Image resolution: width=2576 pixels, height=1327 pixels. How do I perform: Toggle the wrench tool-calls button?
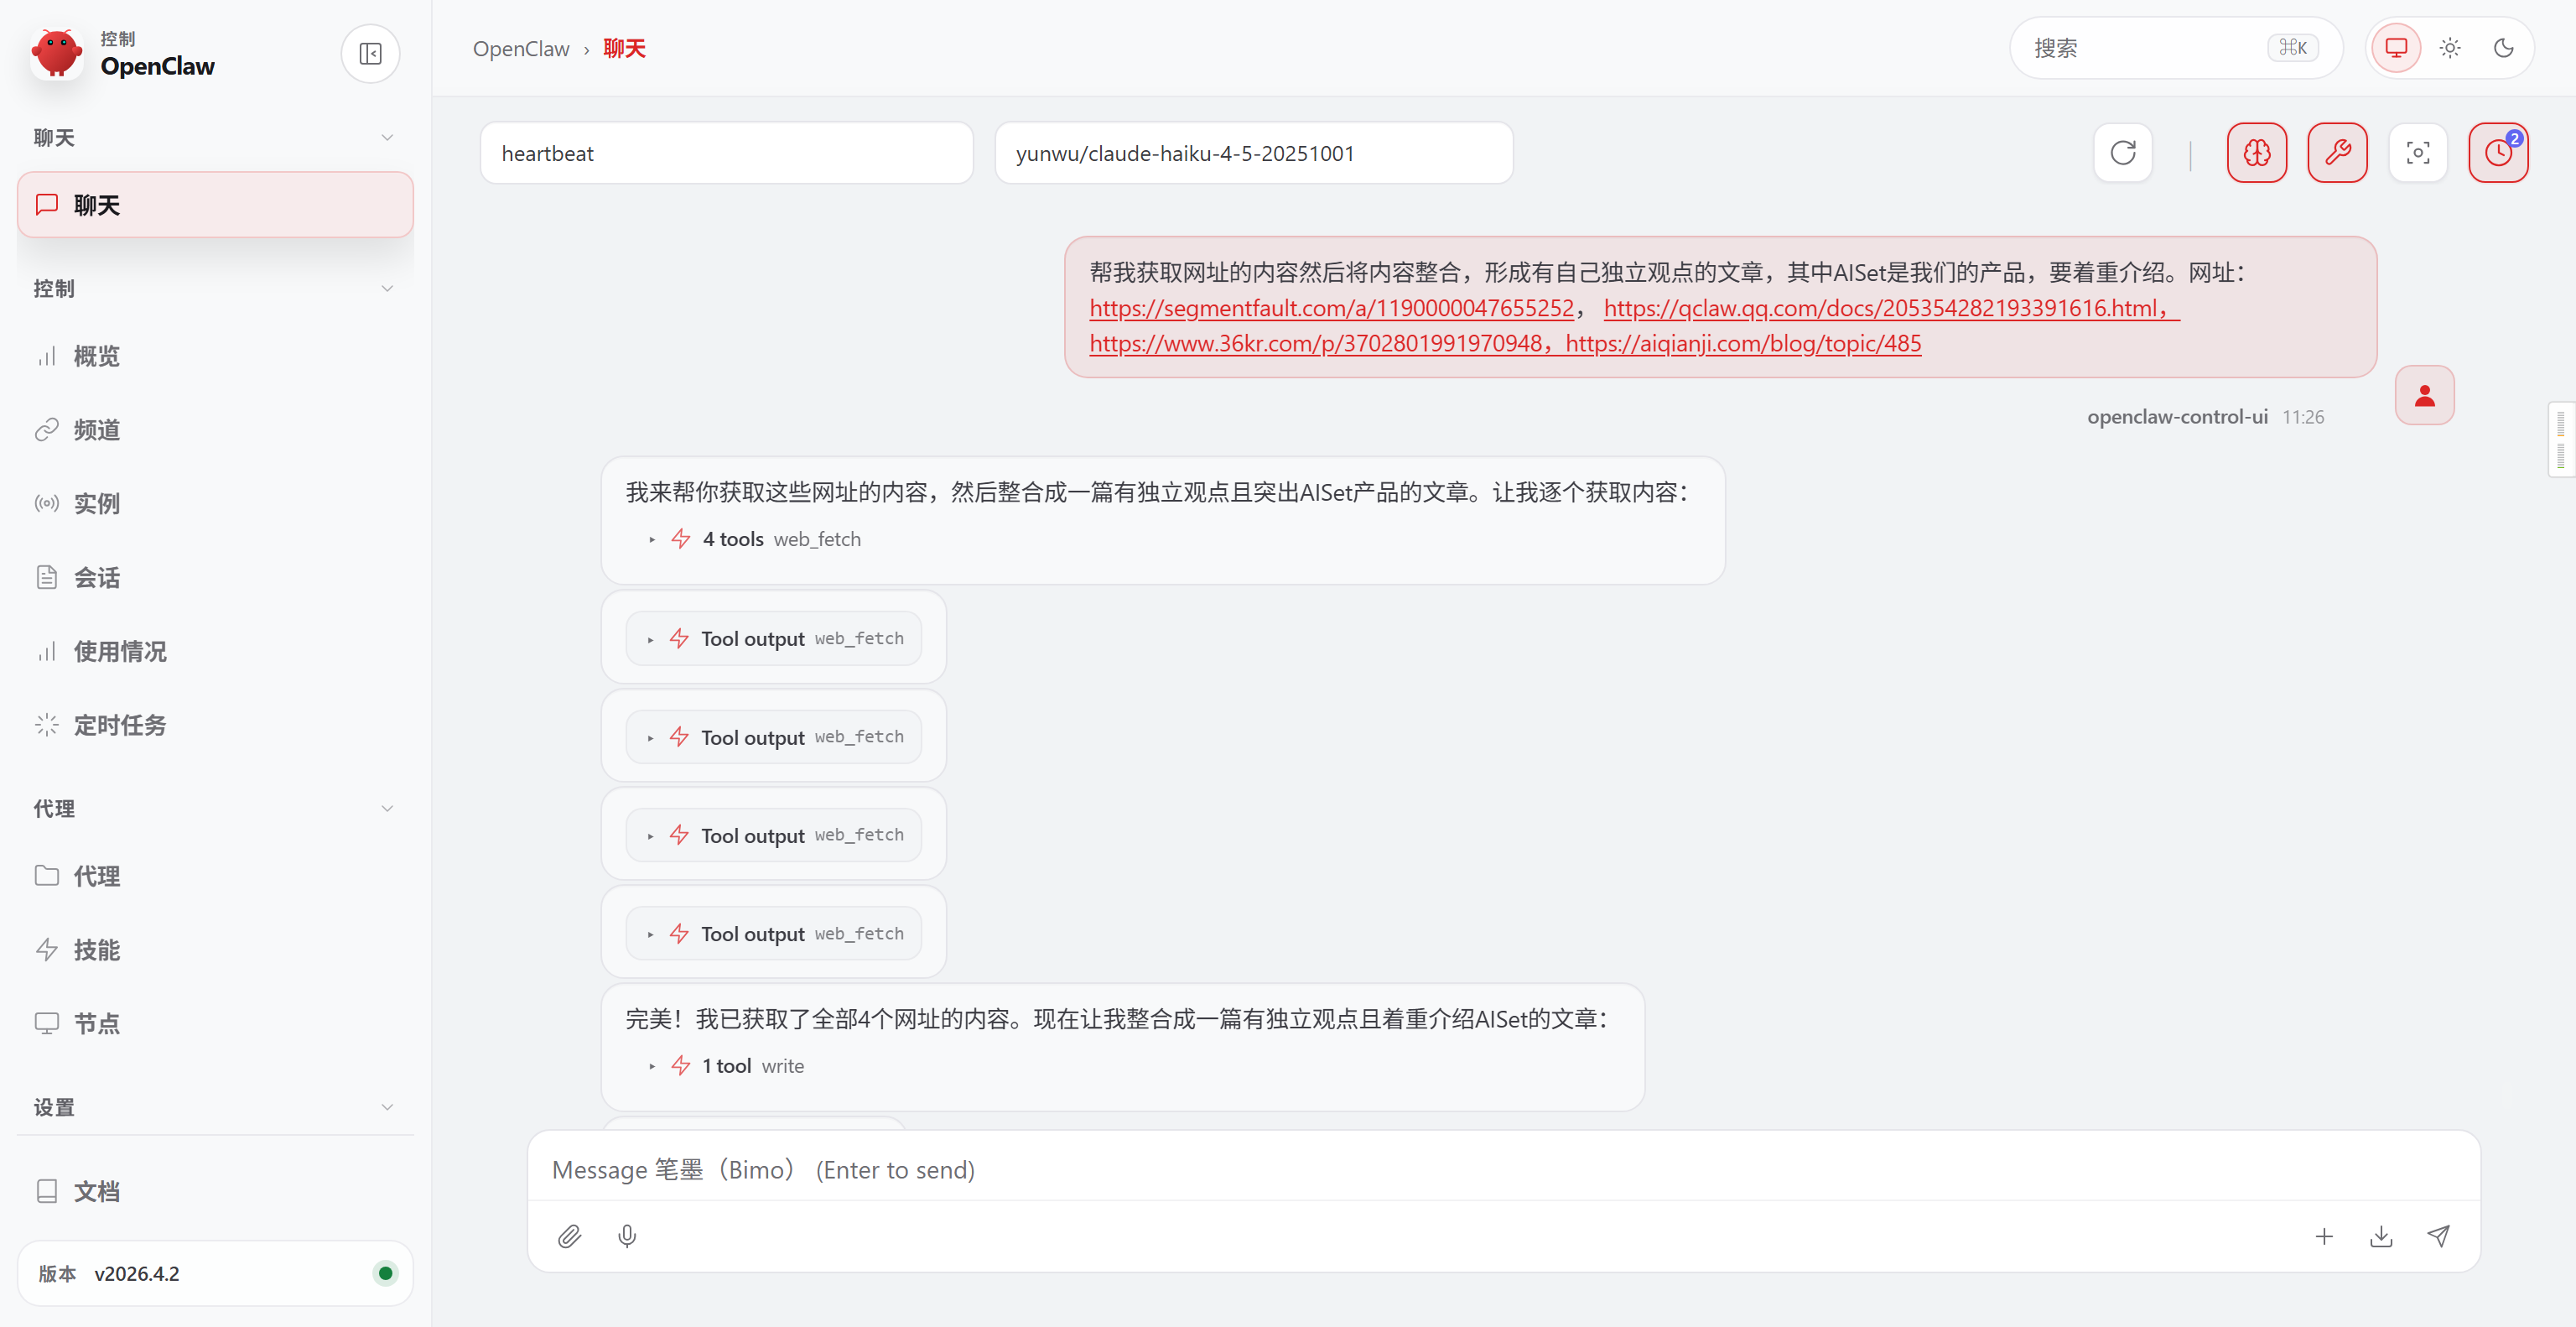pyautogui.click(x=2337, y=153)
